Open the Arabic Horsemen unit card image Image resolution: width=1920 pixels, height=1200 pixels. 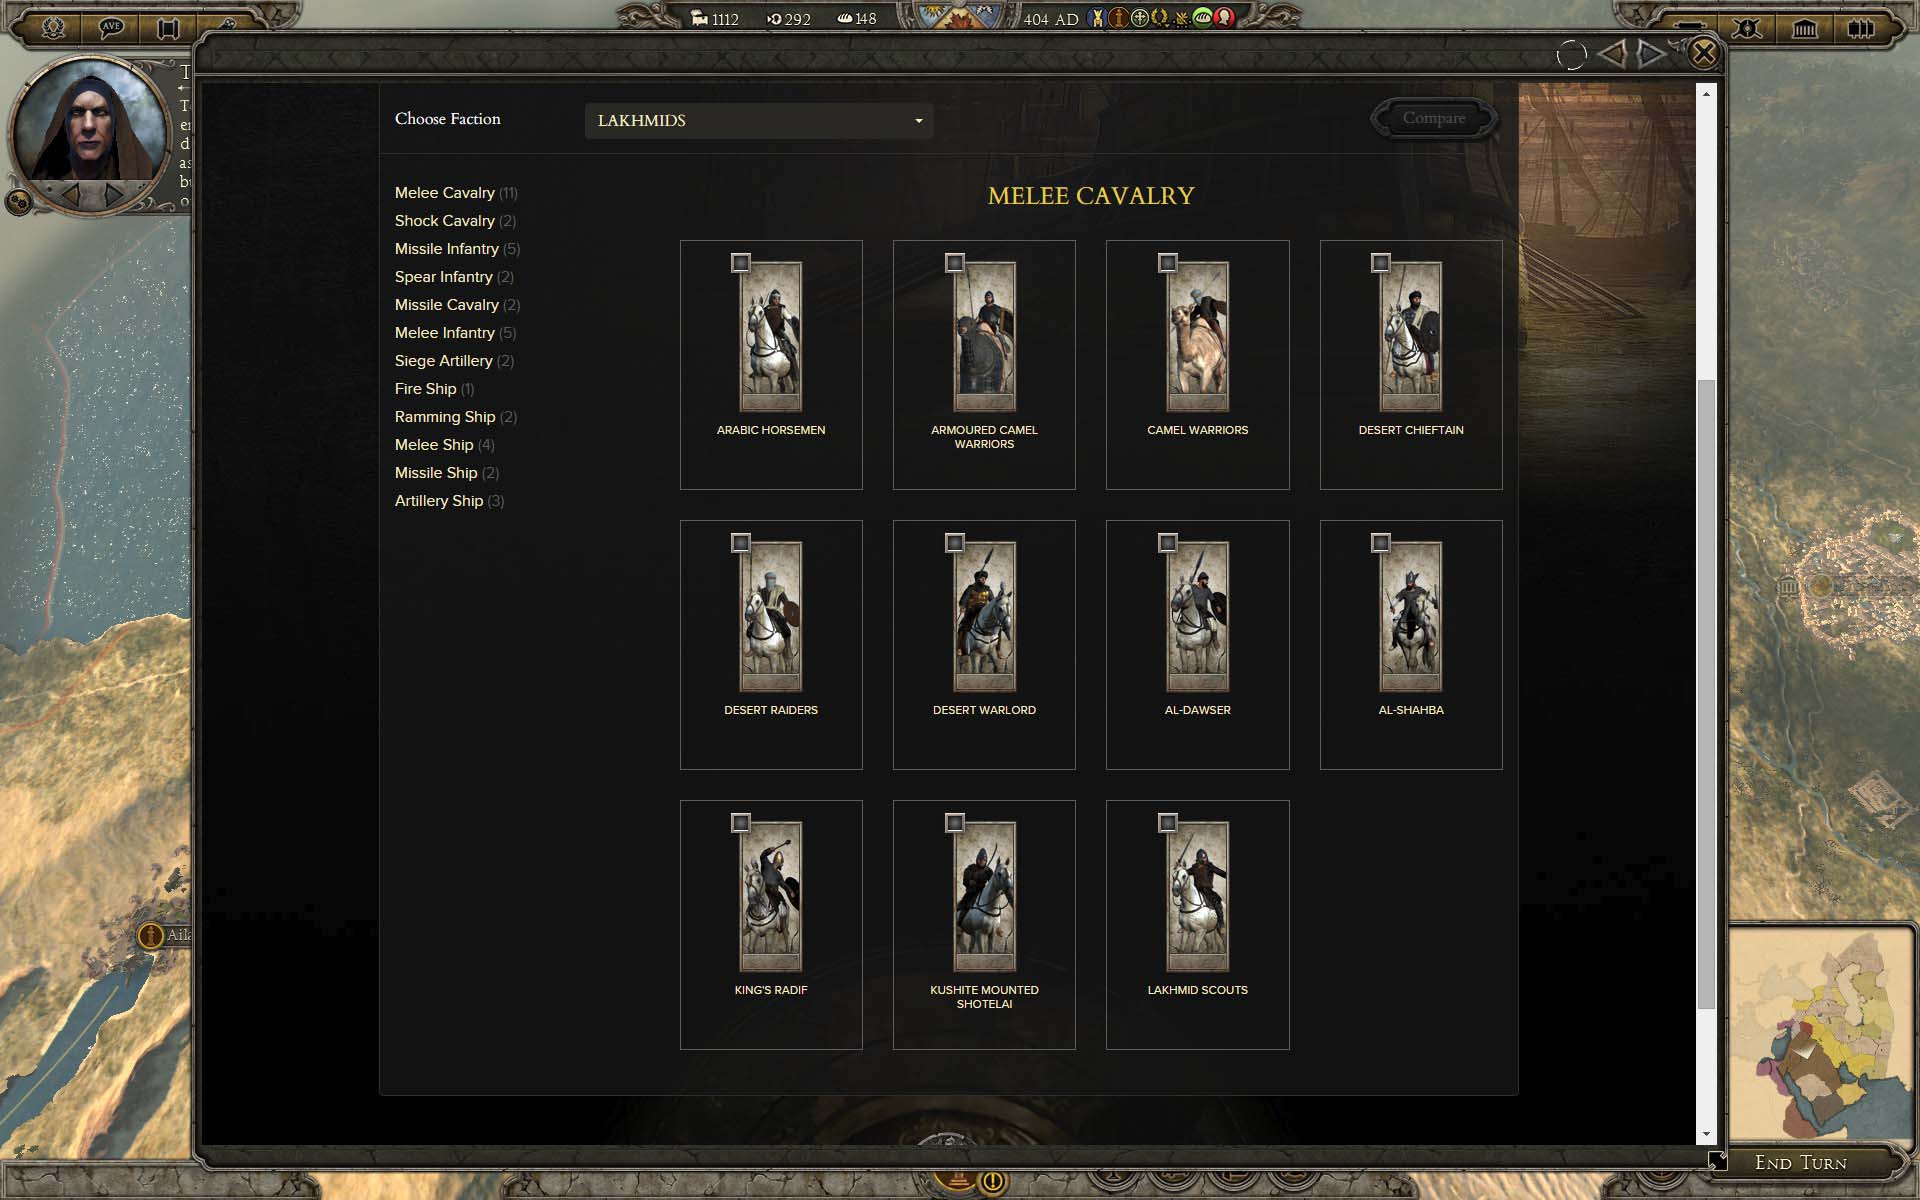[771, 337]
